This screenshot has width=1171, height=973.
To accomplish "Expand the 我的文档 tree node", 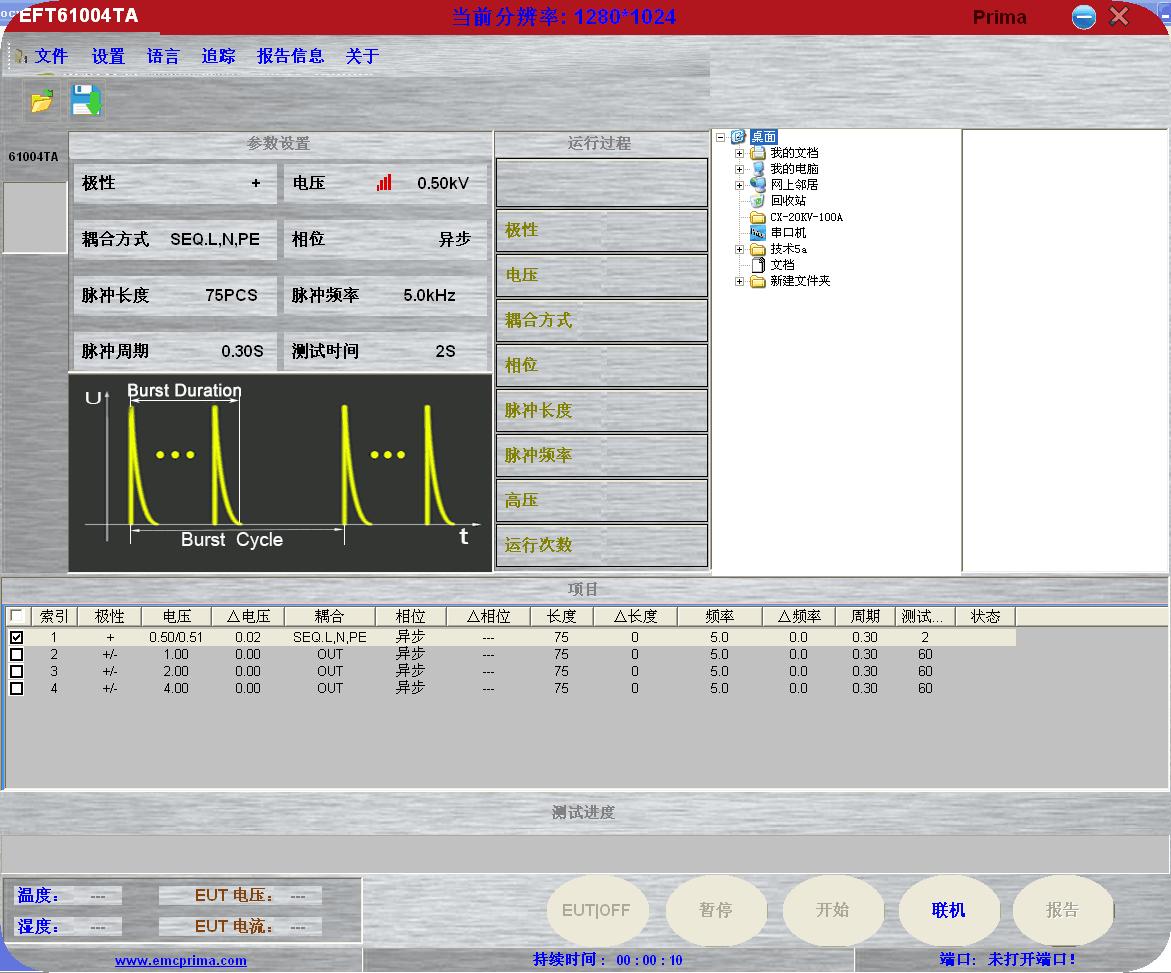I will coord(739,153).
